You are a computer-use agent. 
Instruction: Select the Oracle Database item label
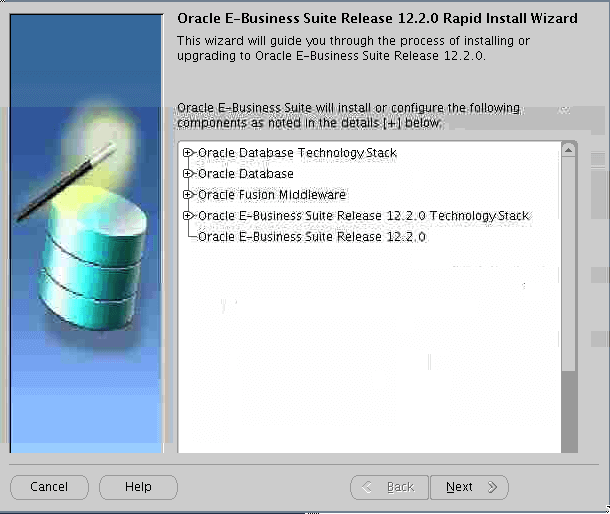coord(246,174)
